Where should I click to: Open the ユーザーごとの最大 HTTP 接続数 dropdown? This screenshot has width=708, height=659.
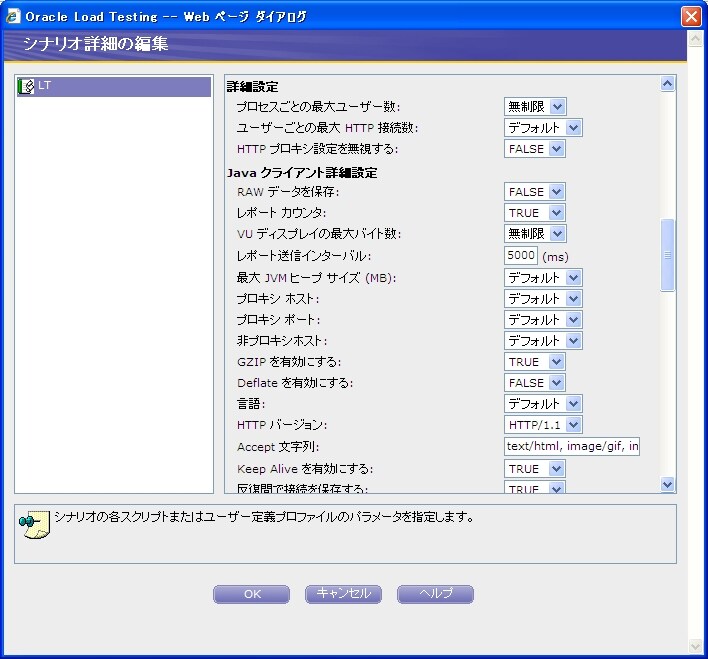pyautogui.click(x=543, y=128)
